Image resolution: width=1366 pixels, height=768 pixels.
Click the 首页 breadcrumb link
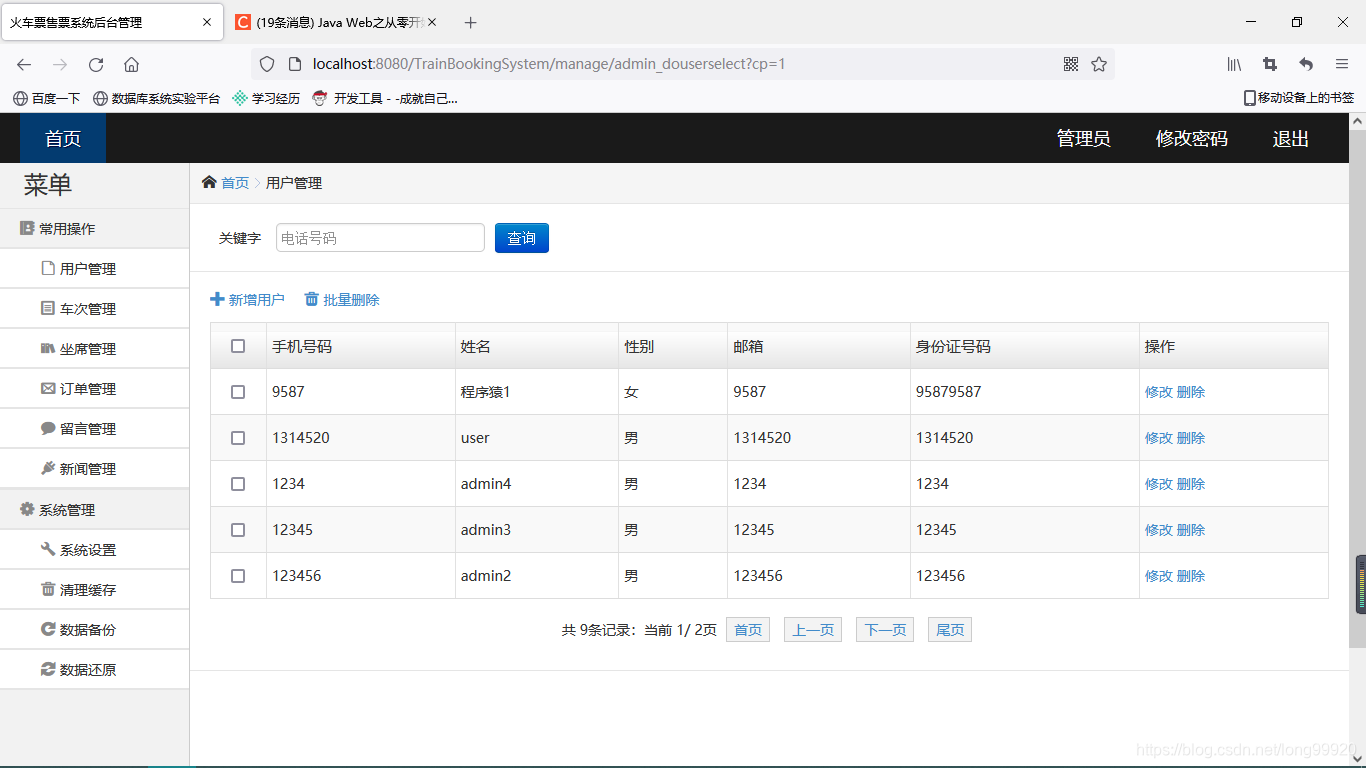coord(235,183)
